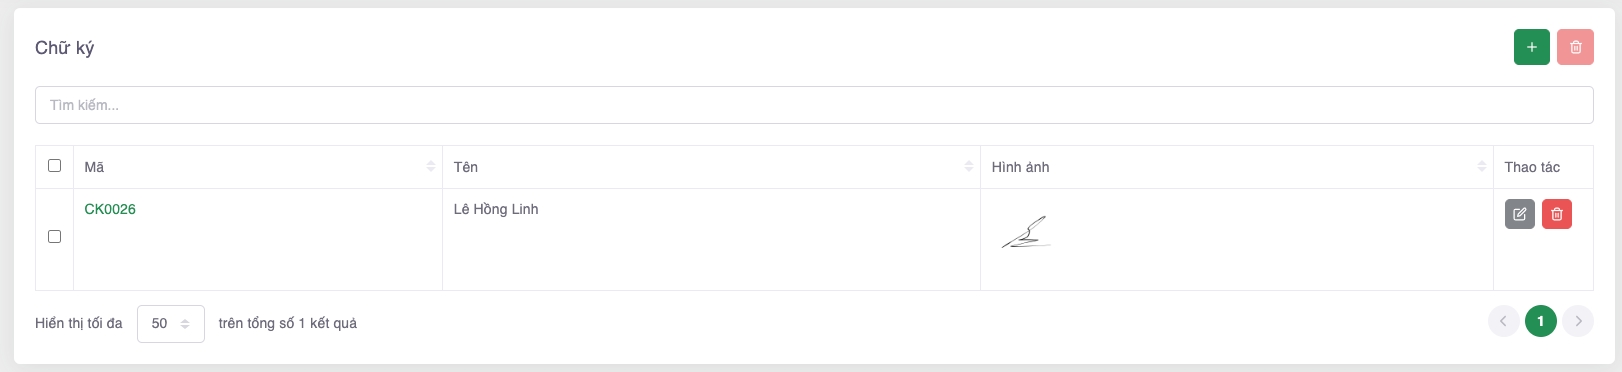
Task: Sort by Hình ảnh column arrows
Action: point(1482,167)
